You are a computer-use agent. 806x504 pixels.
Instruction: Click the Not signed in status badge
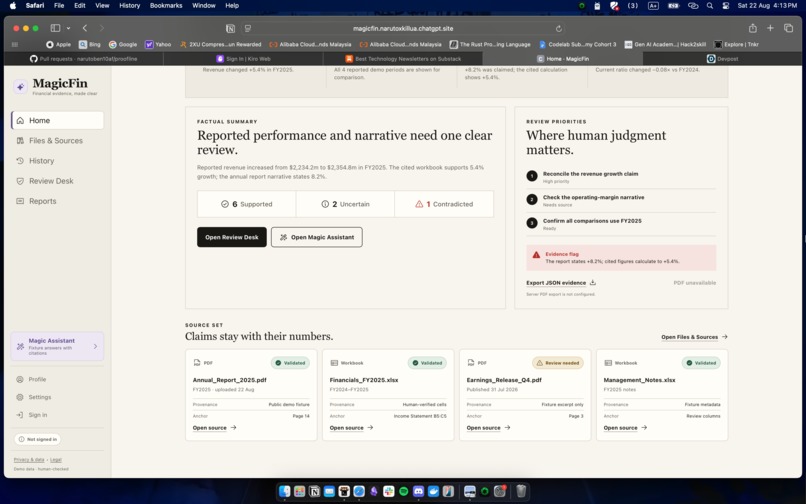tap(38, 439)
